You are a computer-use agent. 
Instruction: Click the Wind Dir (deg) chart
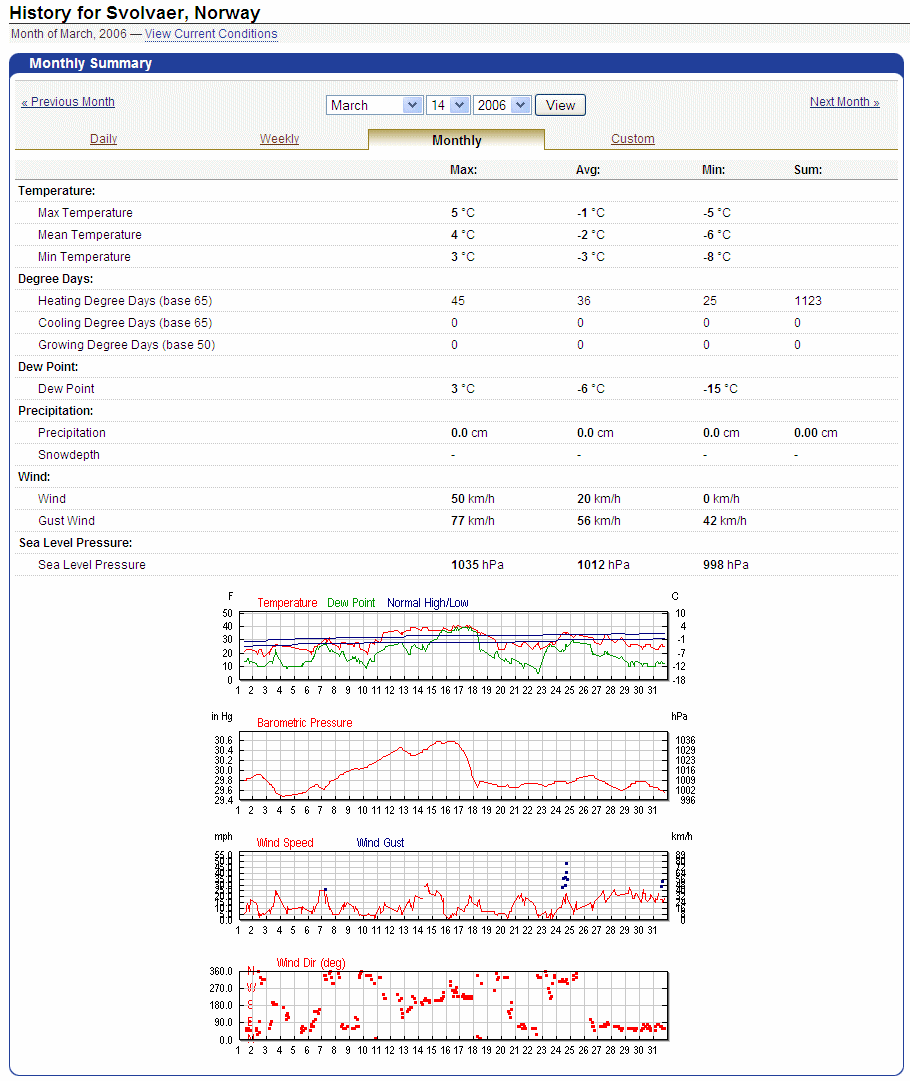click(453, 1005)
